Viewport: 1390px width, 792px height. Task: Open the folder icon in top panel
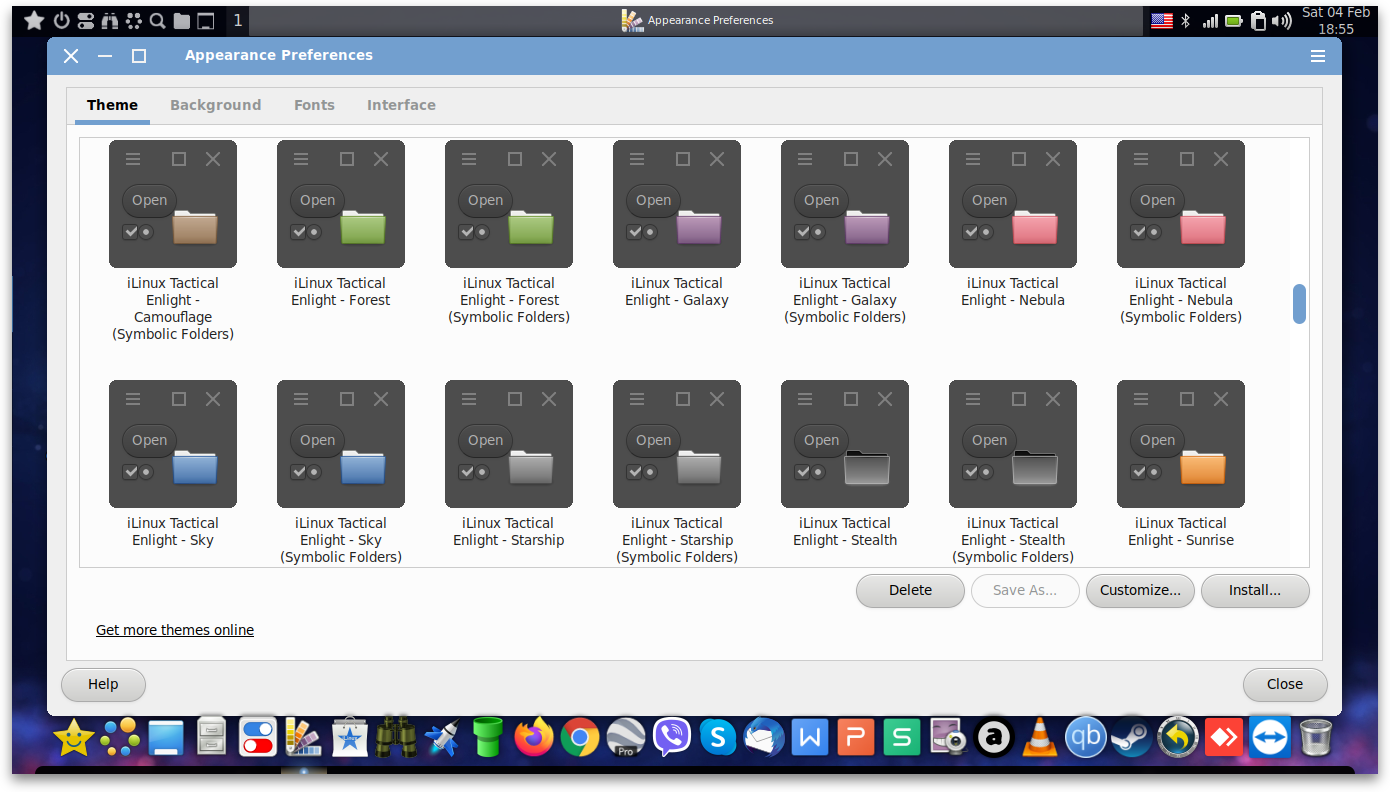click(x=181, y=20)
